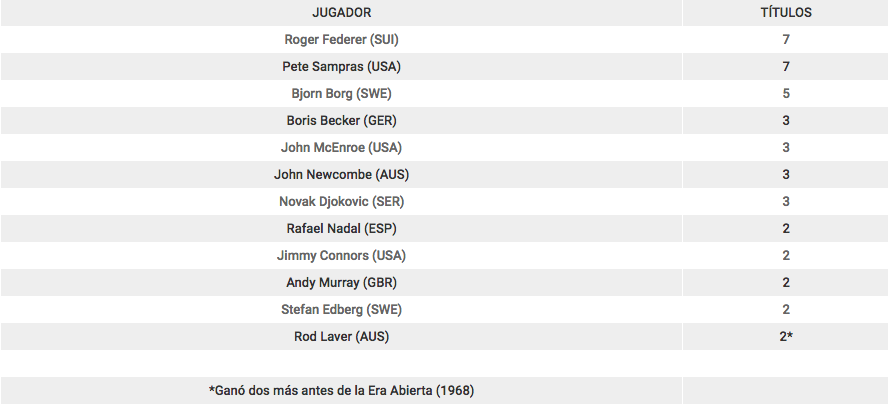Click Rod Laver's 2* titles cell
The width and height of the screenshot is (888, 404).
[785, 337]
